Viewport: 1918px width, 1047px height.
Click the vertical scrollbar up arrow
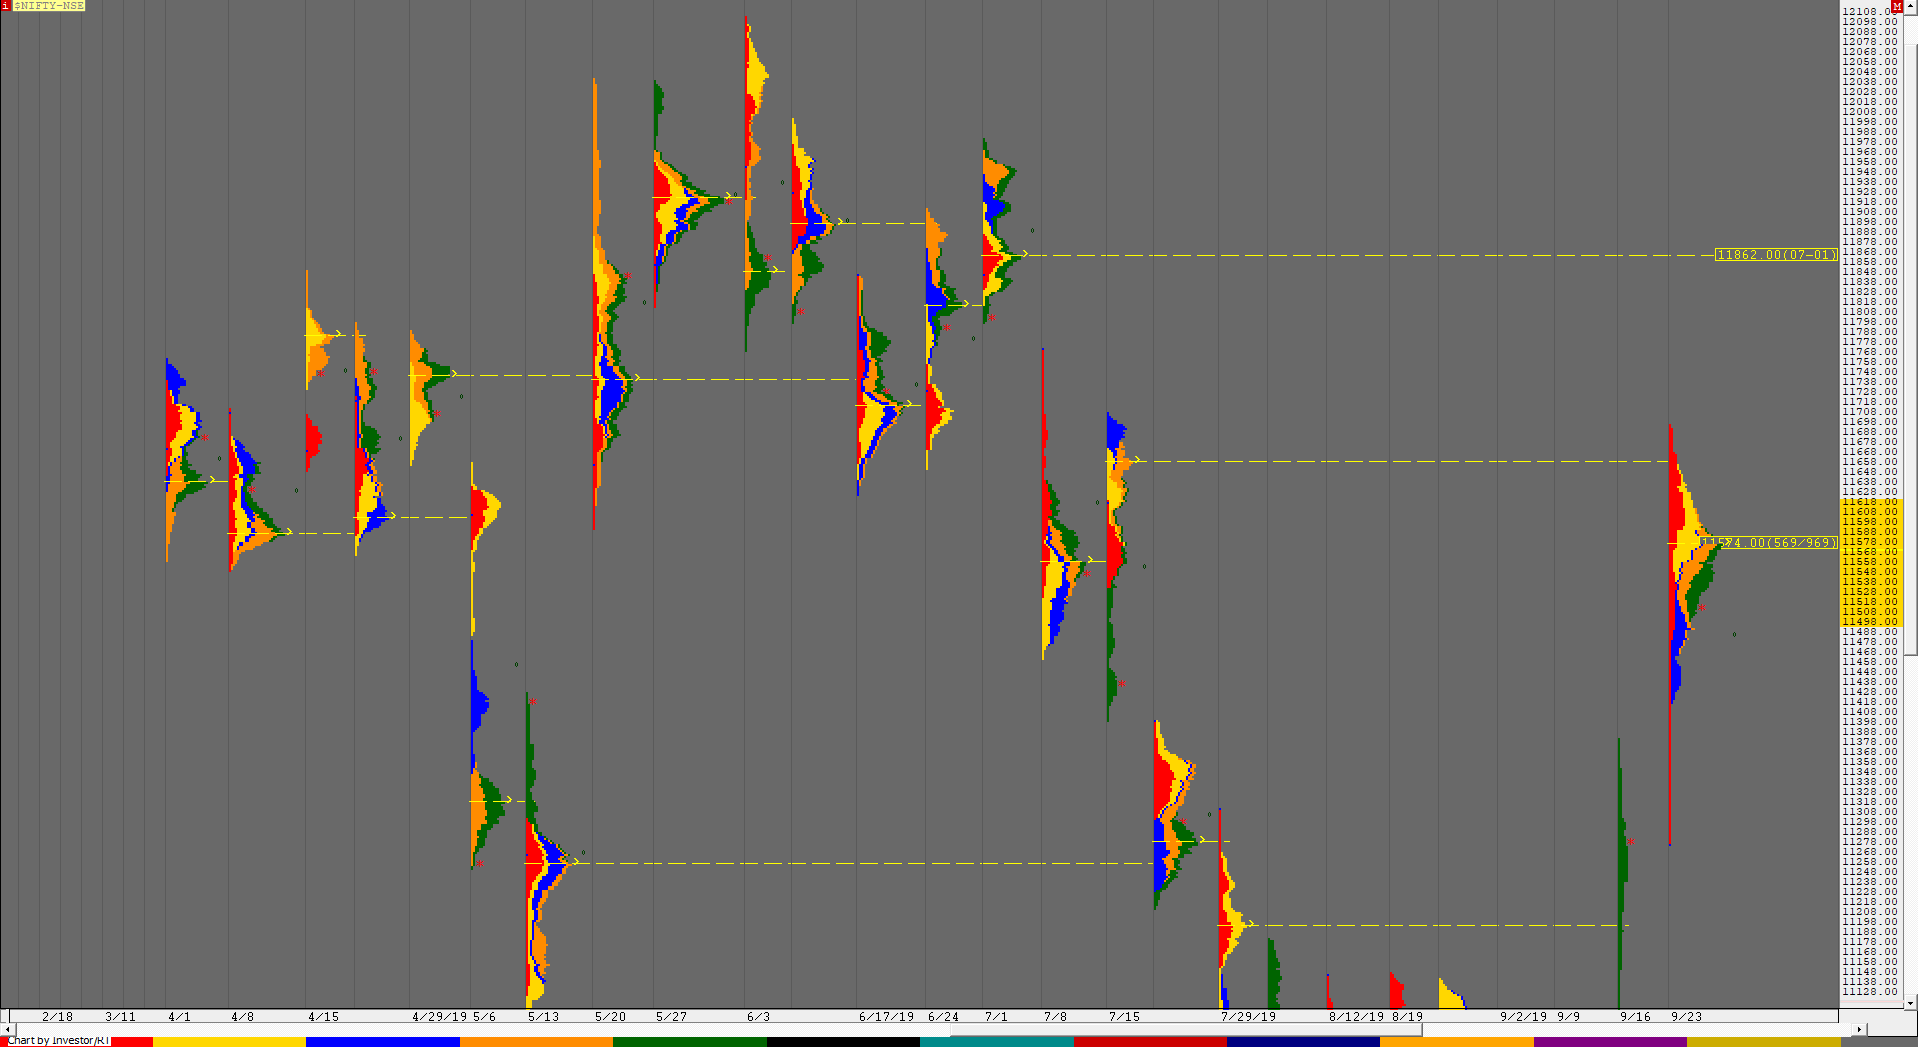[1910, 6]
